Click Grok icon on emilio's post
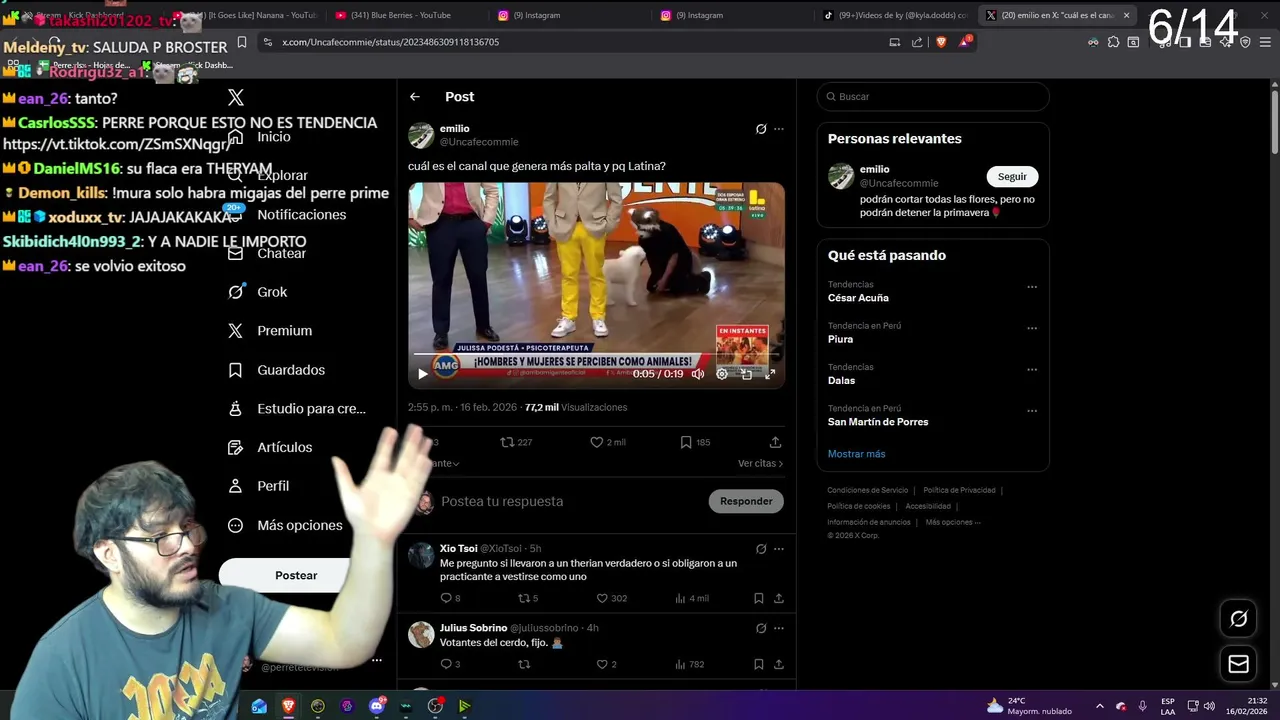This screenshot has width=1280, height=720. (x=761, y=129)
